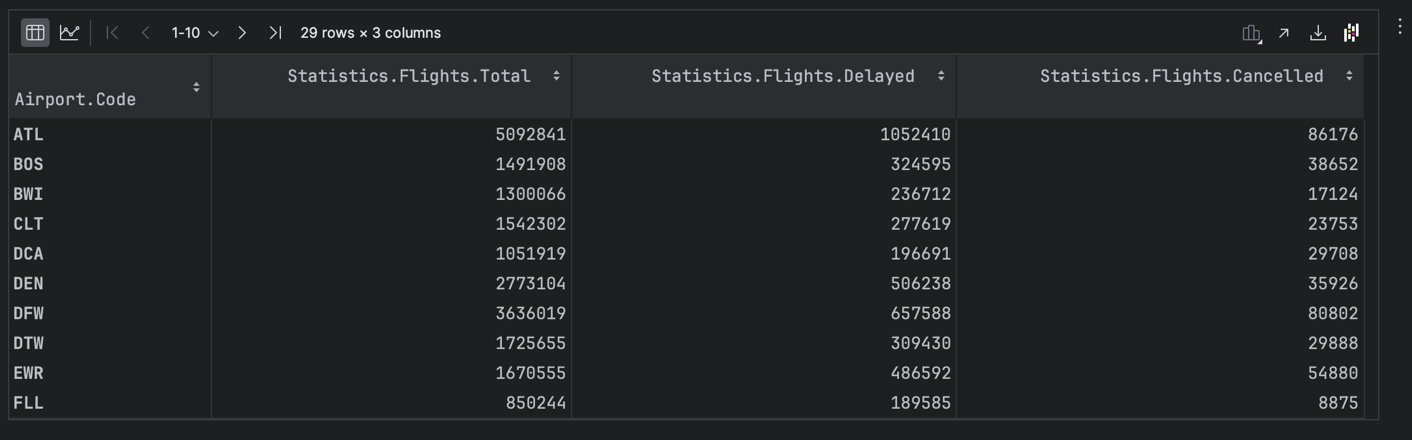Open table in new tab arrow
This screenshot has width=1412, height=440.
click(1284, 33)
